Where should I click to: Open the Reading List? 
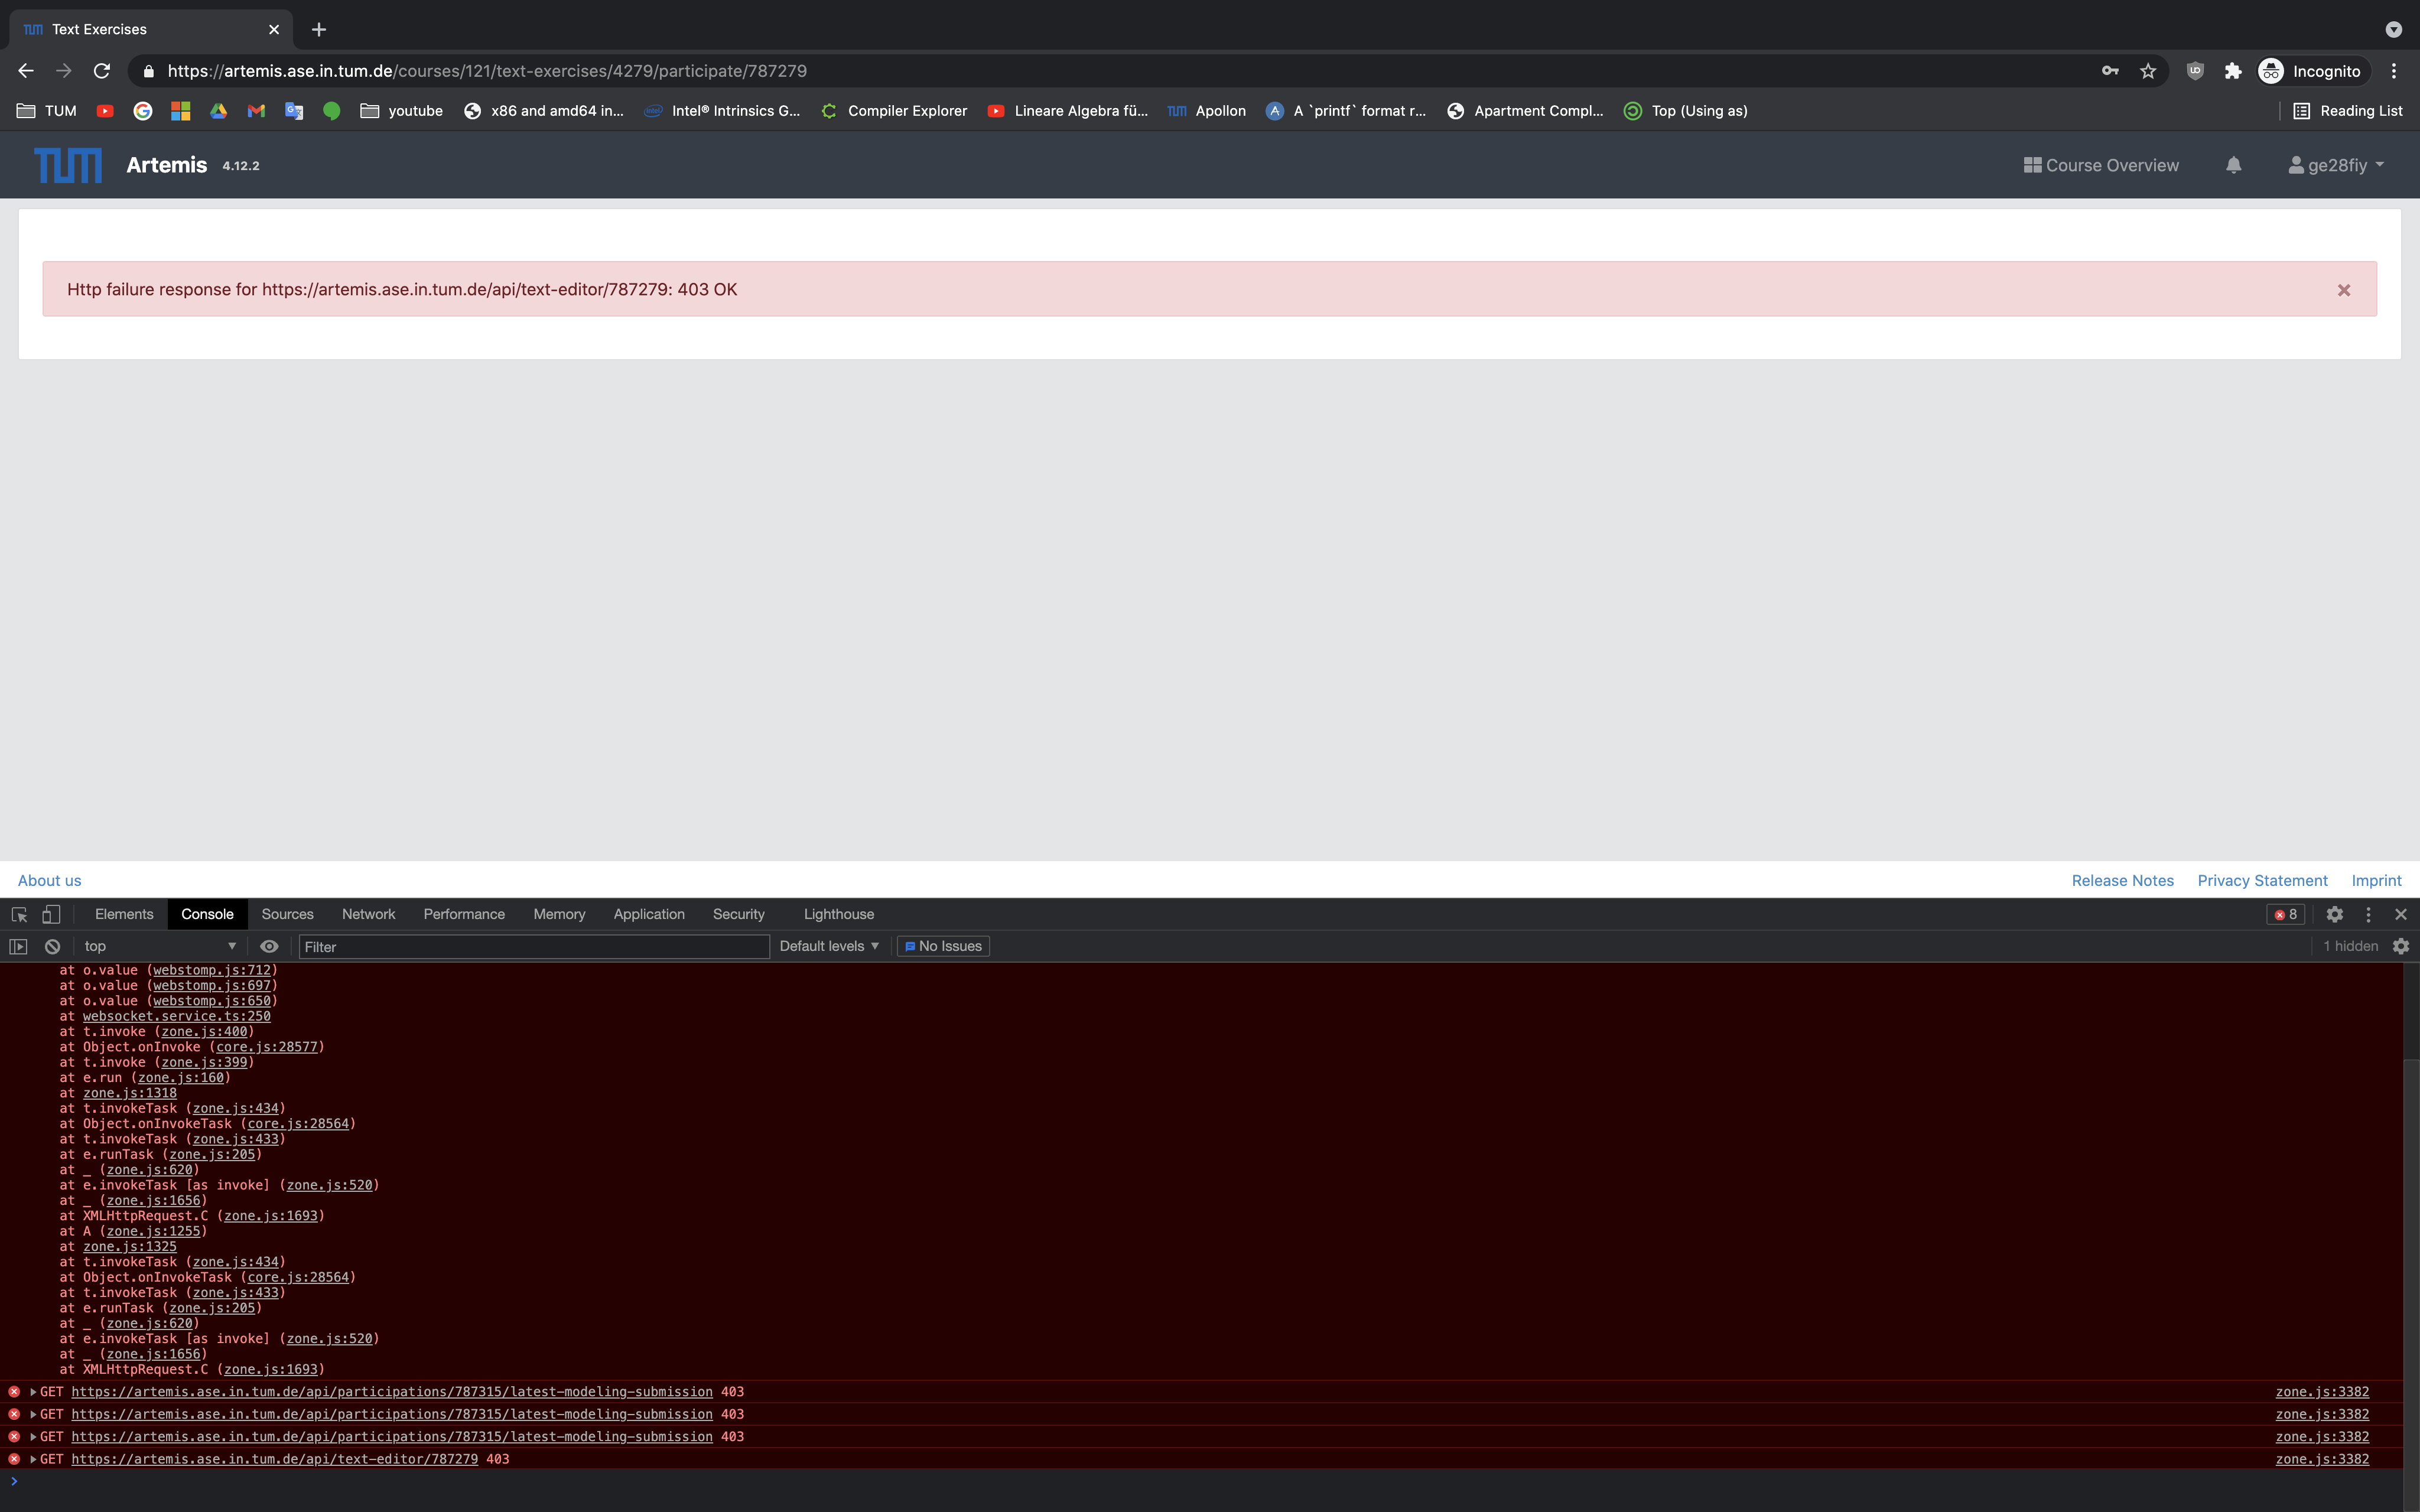point(2347,111)
